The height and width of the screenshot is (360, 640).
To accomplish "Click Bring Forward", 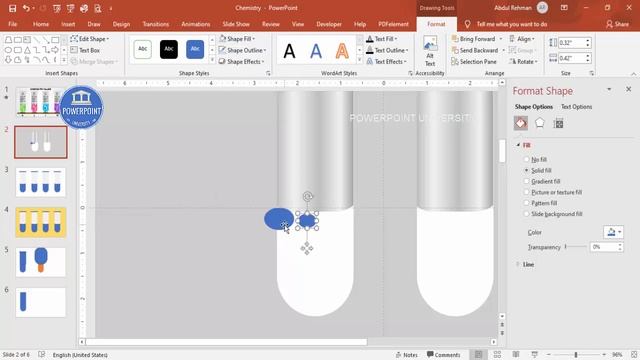I will (474, 39).
